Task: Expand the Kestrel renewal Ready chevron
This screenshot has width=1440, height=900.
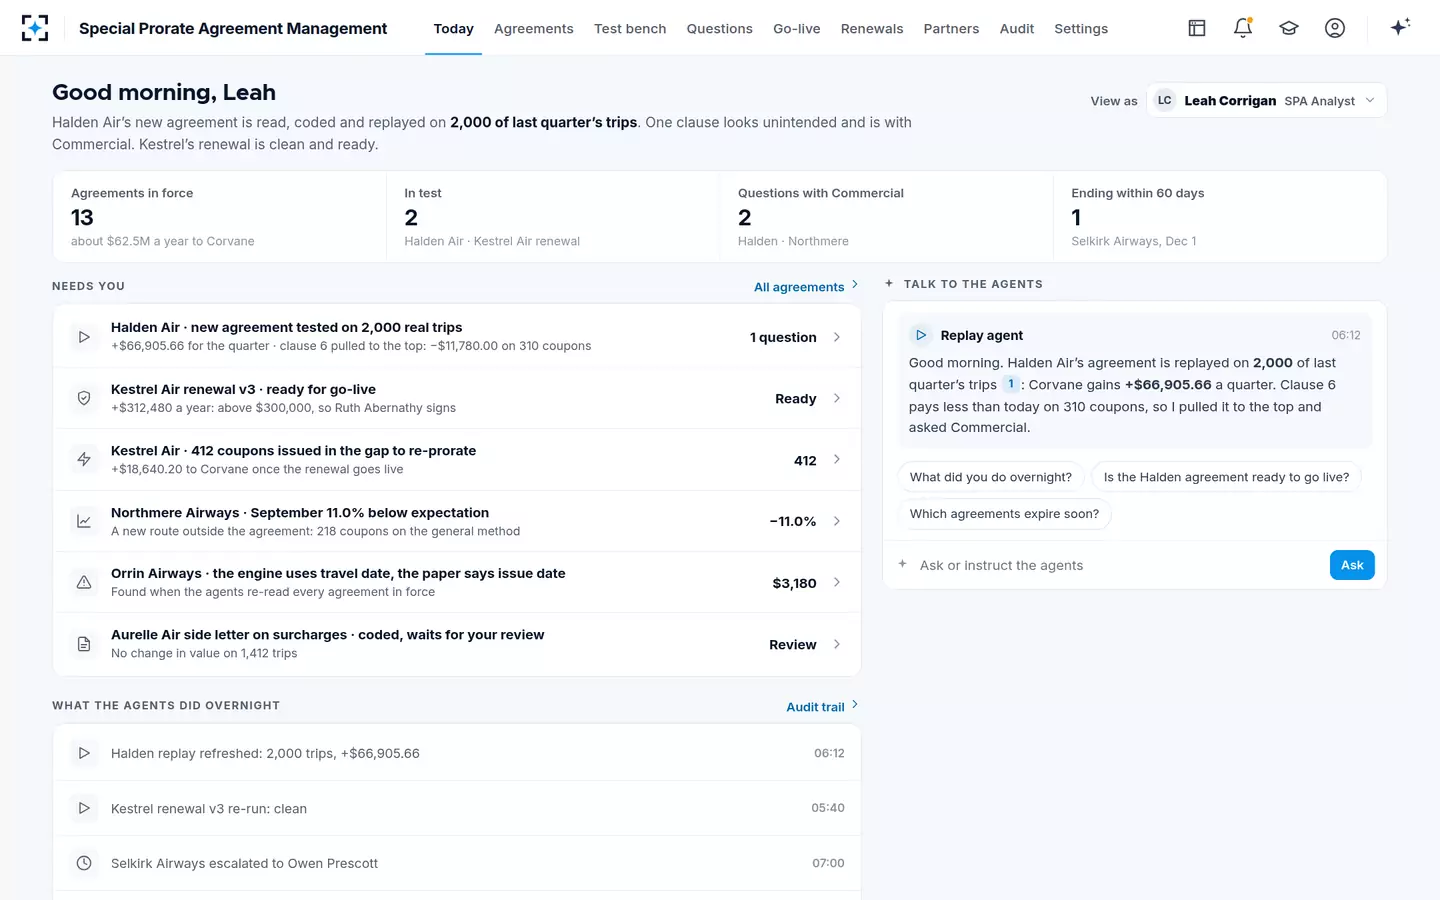Action: [x=837, y=398]
